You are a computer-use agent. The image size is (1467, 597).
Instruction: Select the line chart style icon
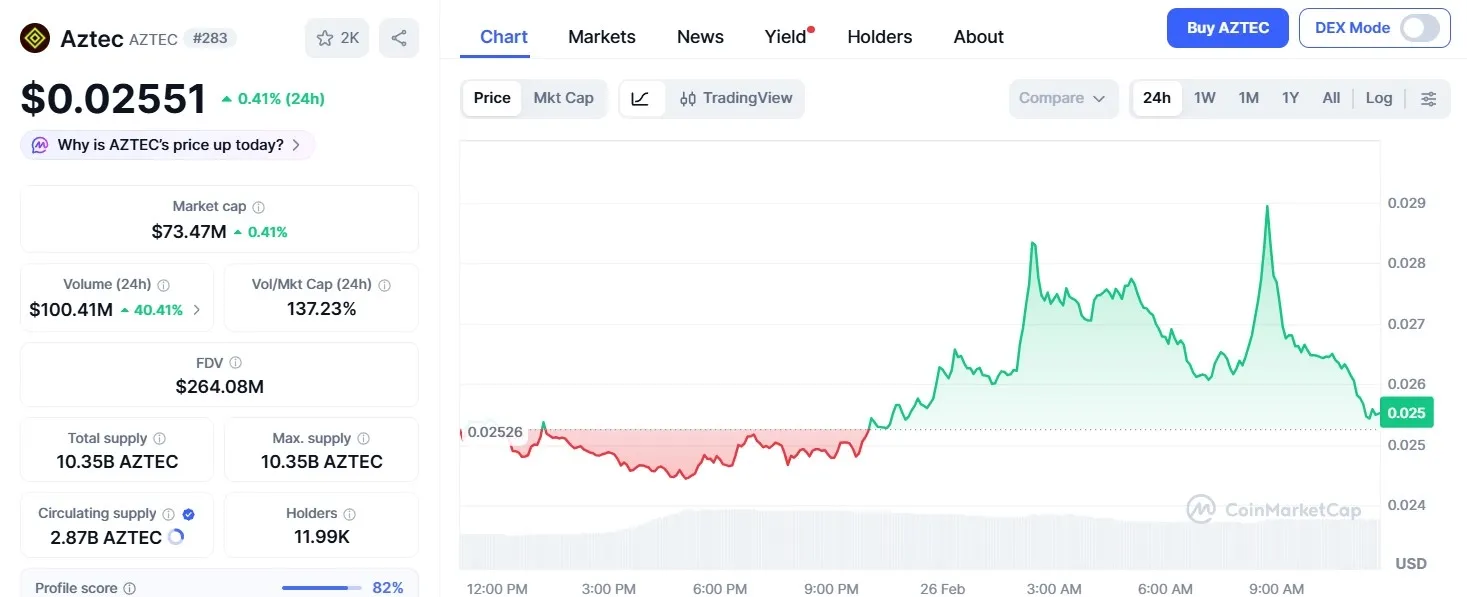pyautogui.click(x=640, y=98)
